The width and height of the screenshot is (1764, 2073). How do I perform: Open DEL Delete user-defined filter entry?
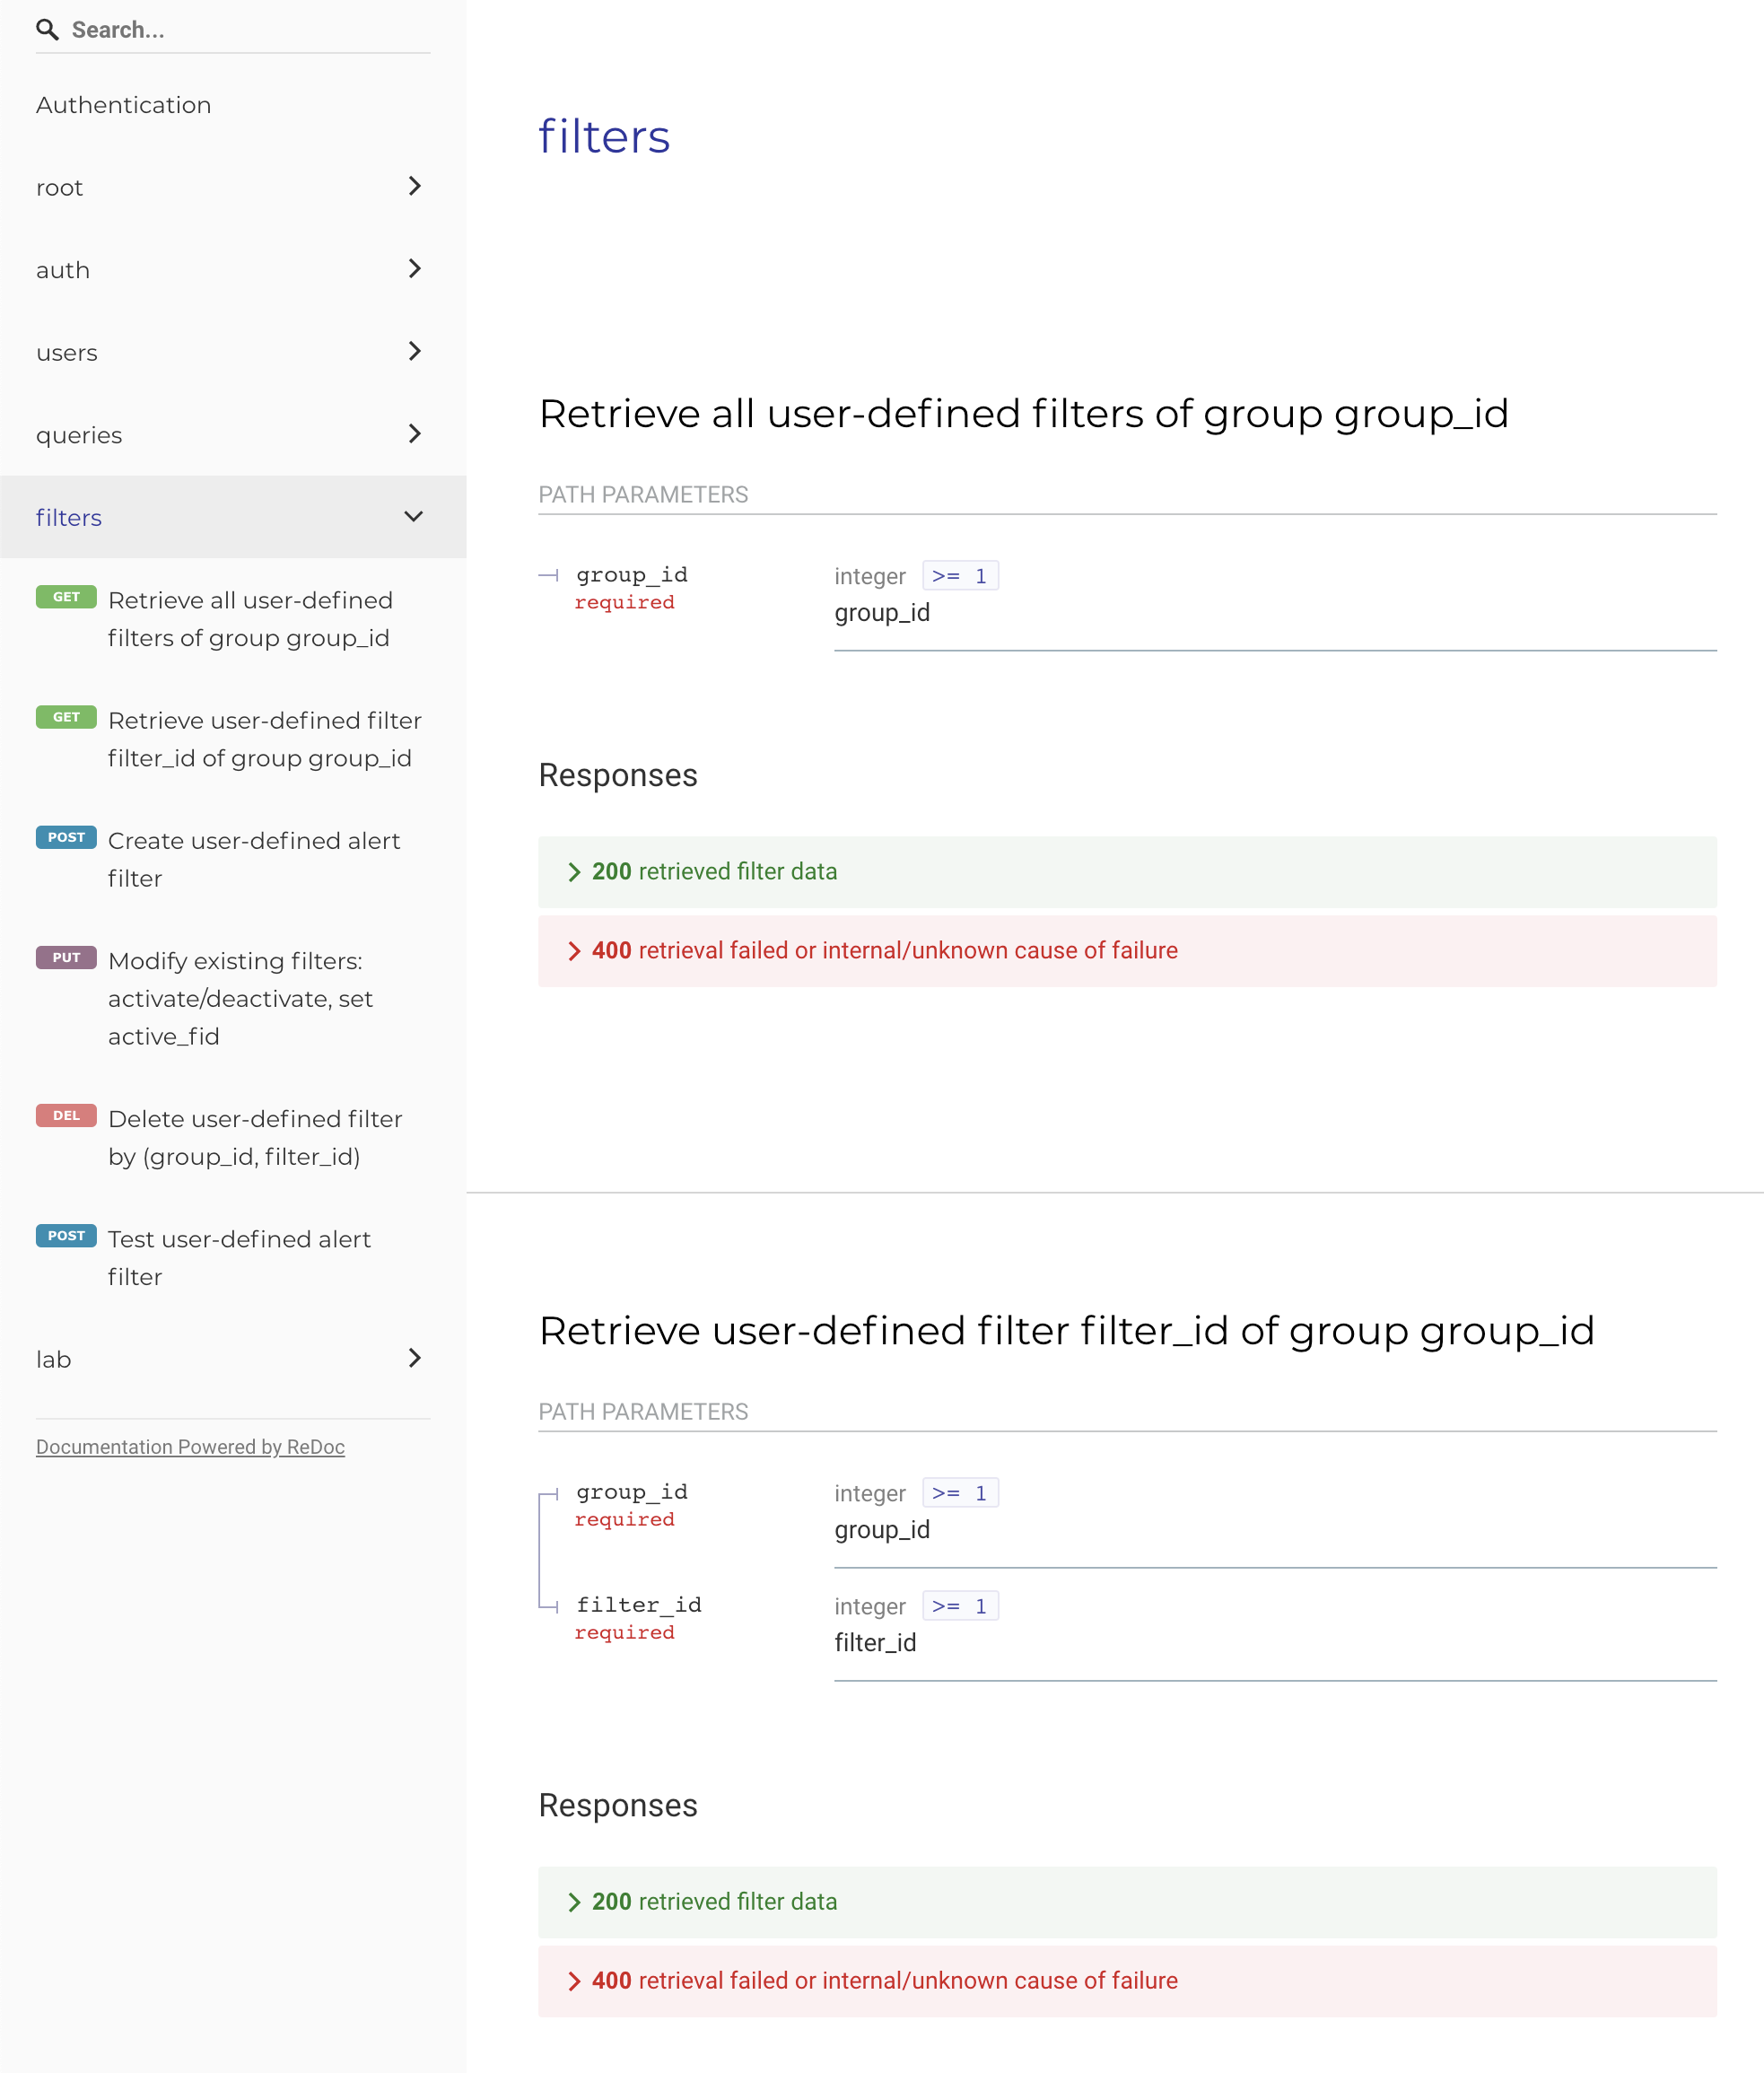pos(233,1137)
